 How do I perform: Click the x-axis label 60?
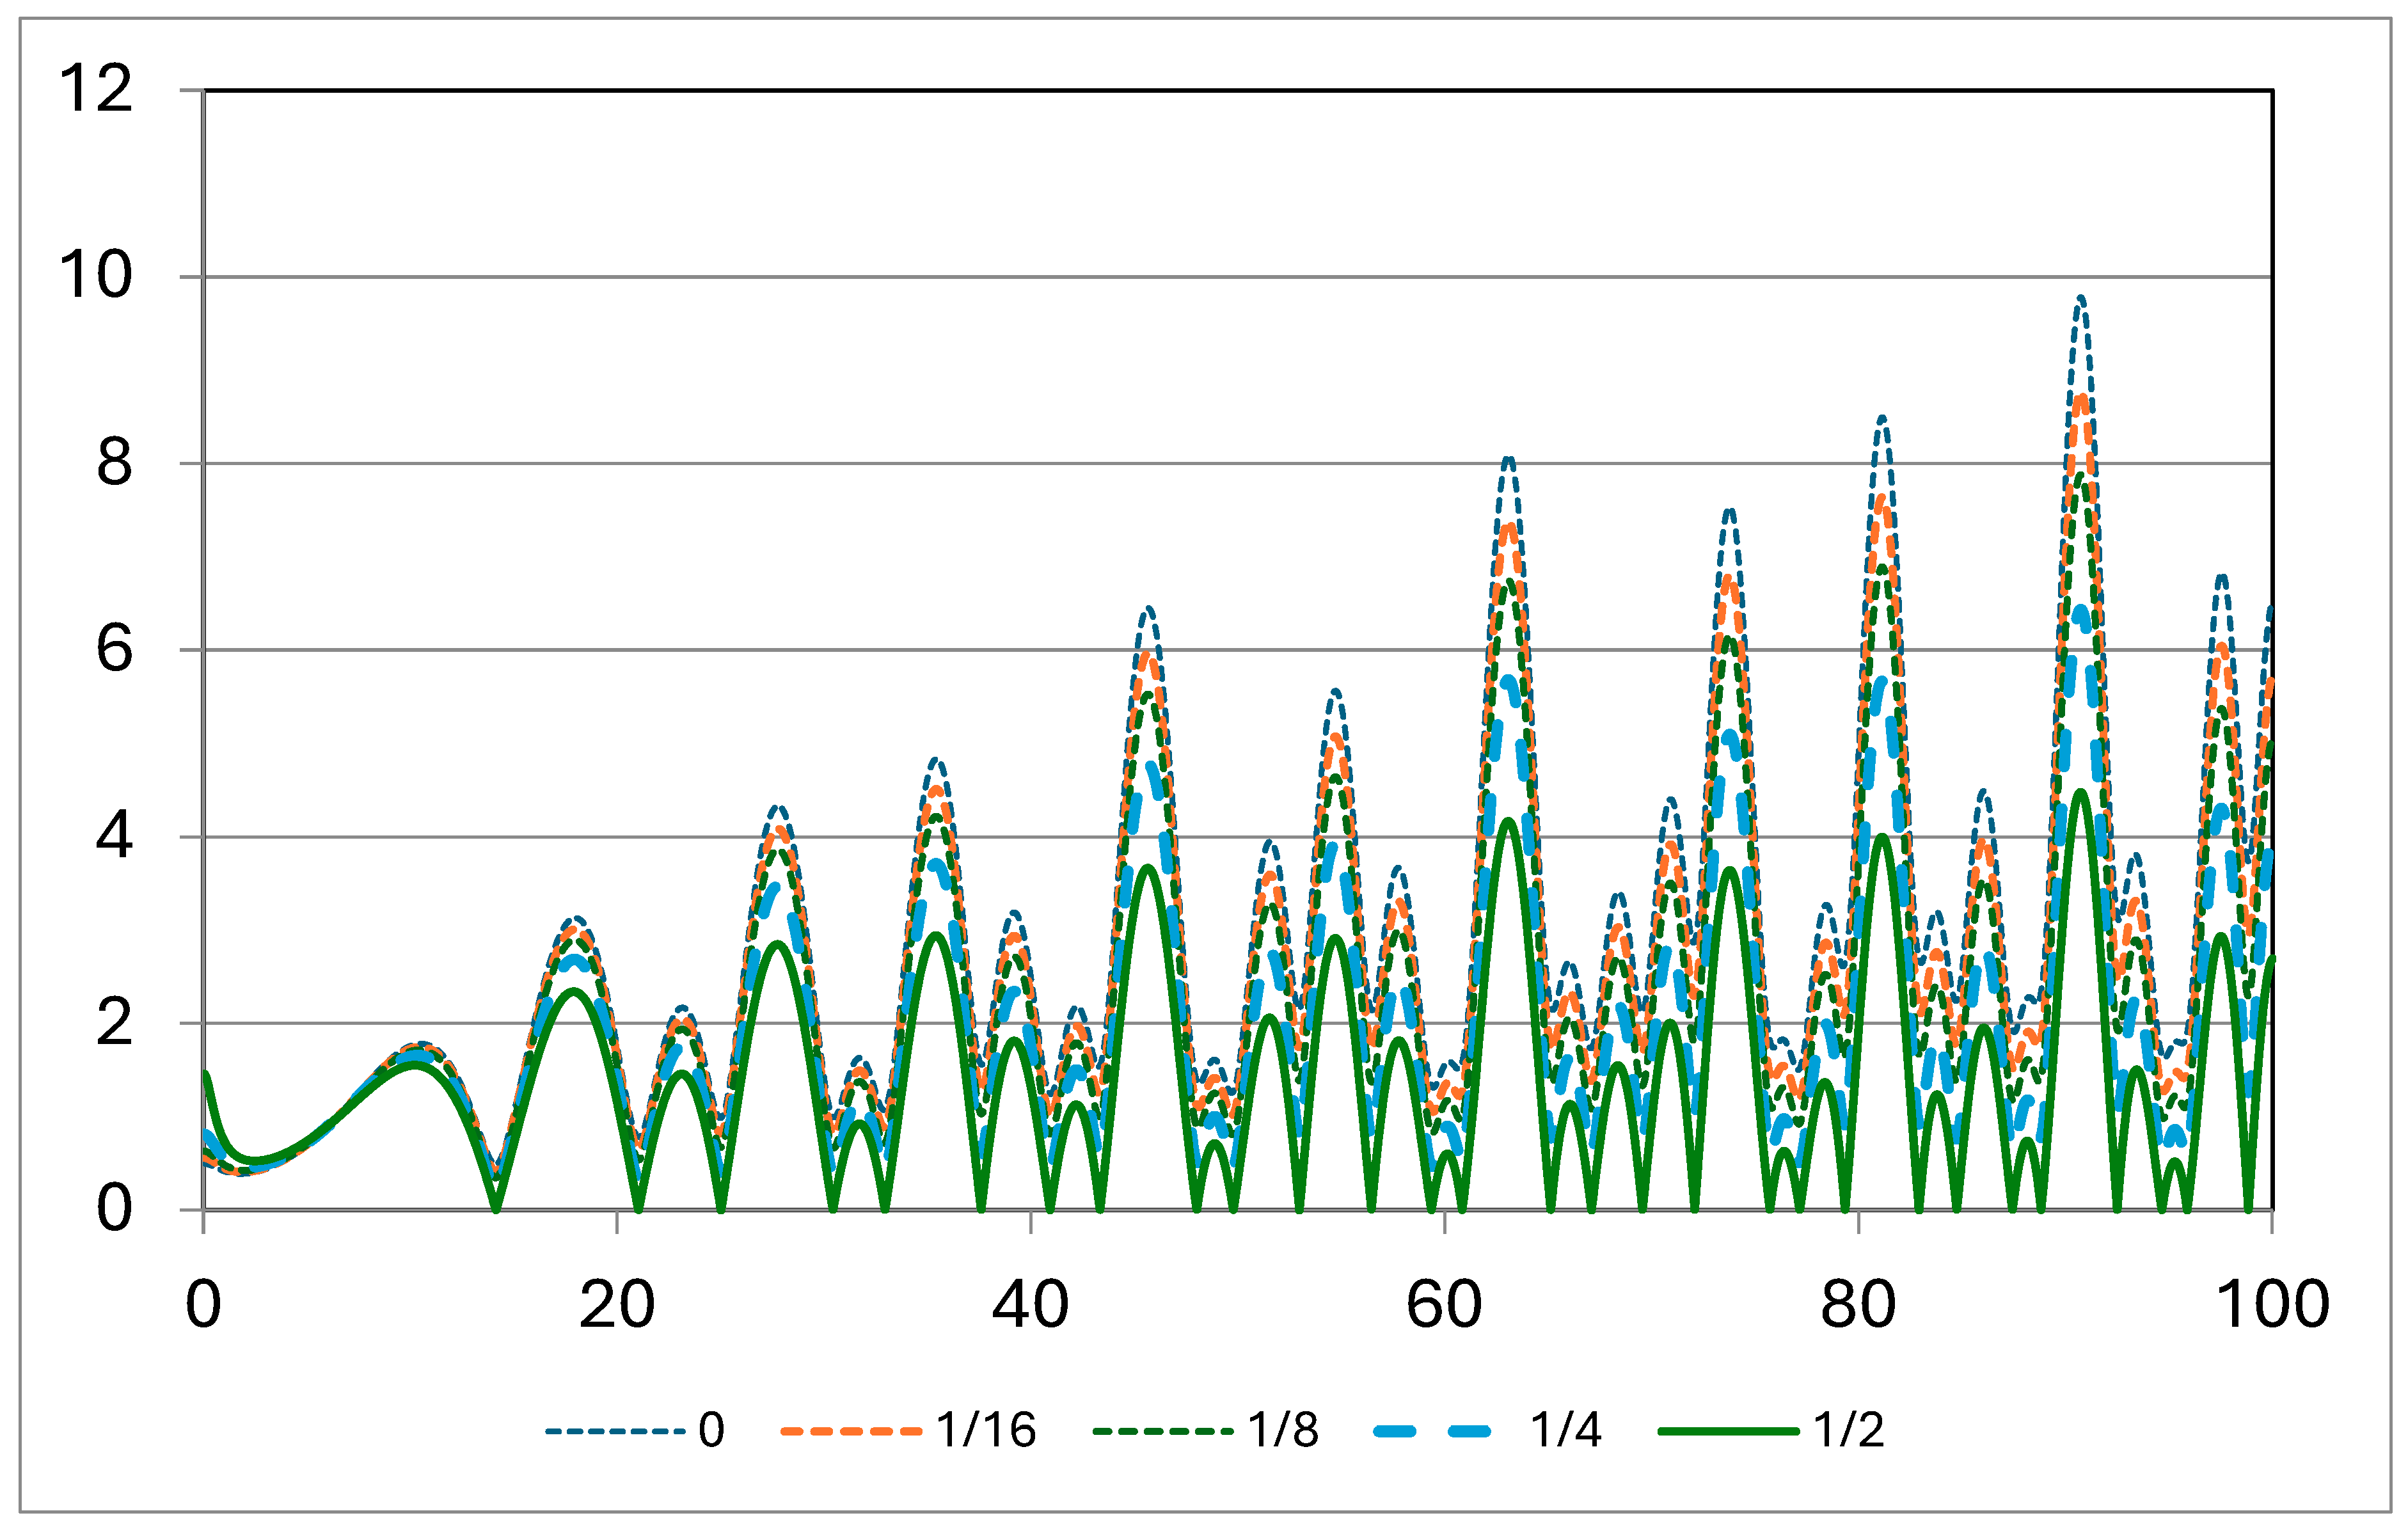(1444, 1305)
